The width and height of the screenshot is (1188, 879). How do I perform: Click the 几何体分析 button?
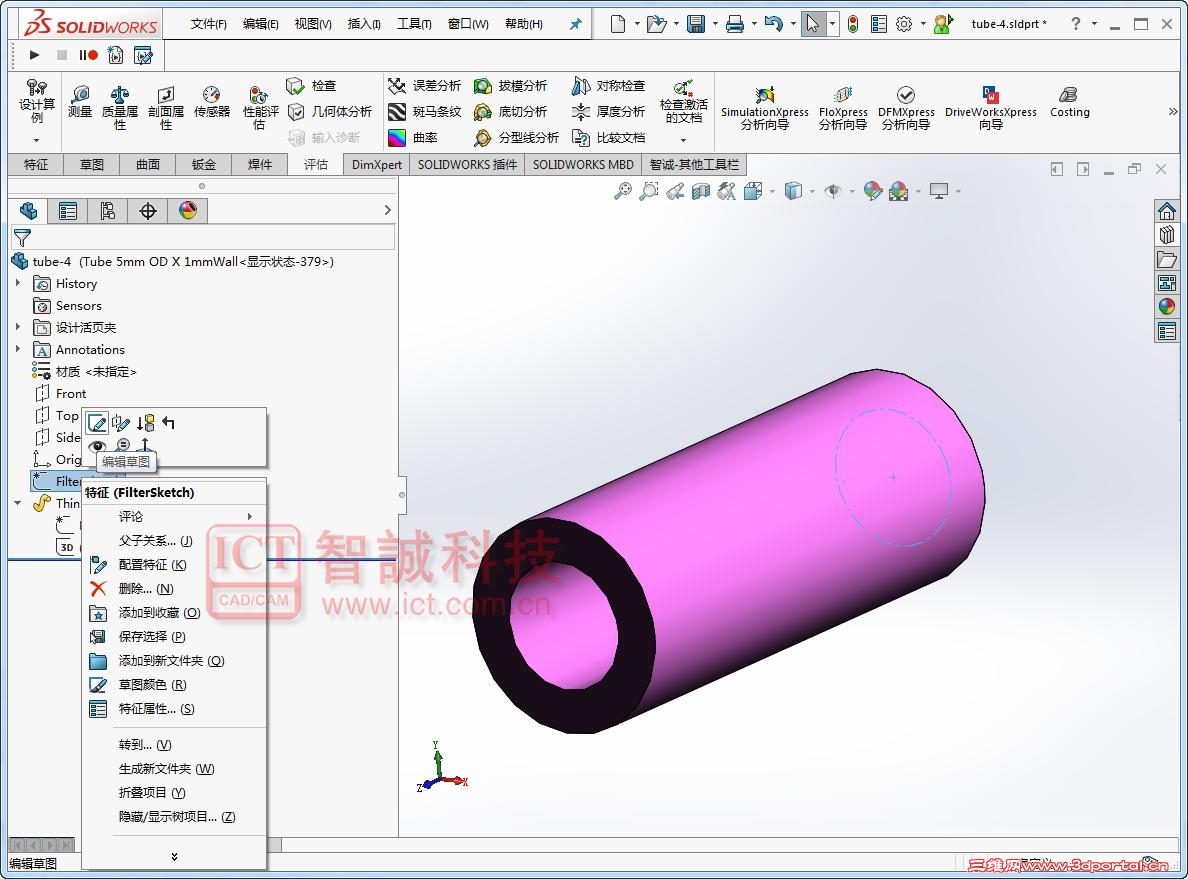[330, 111]
